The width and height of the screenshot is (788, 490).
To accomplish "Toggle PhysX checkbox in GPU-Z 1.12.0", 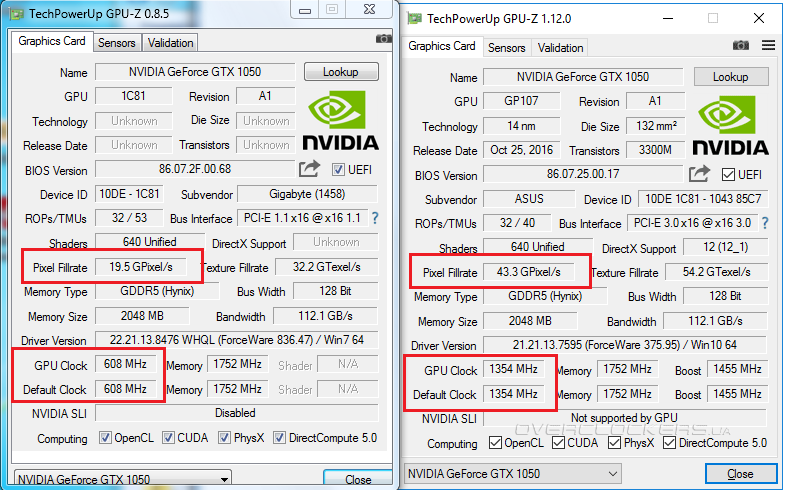I will click(x=614, y=443).
